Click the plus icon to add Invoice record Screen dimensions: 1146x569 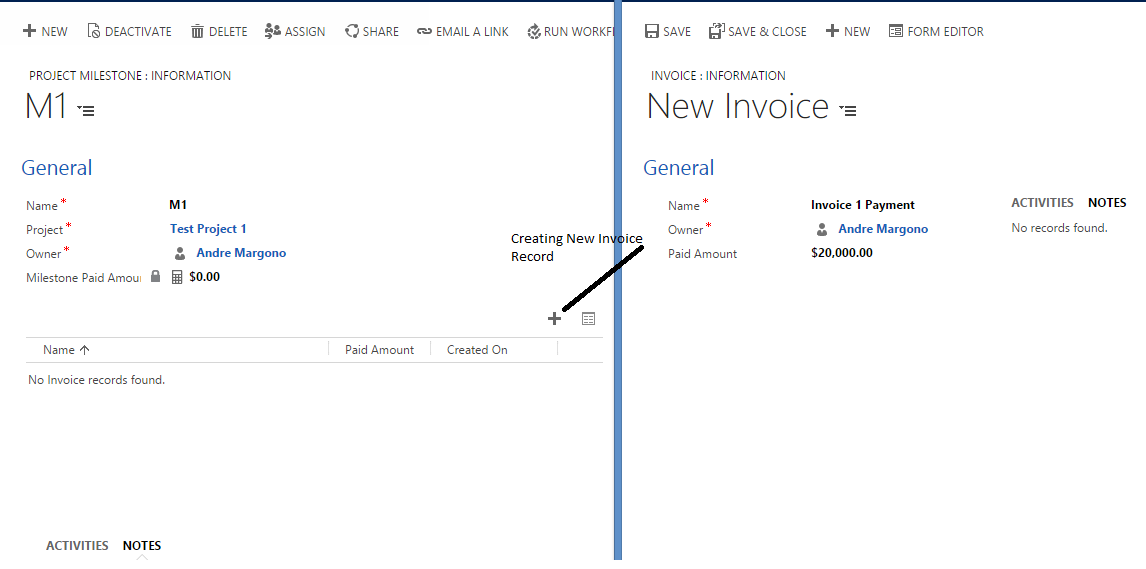click(x=554, y=319)
